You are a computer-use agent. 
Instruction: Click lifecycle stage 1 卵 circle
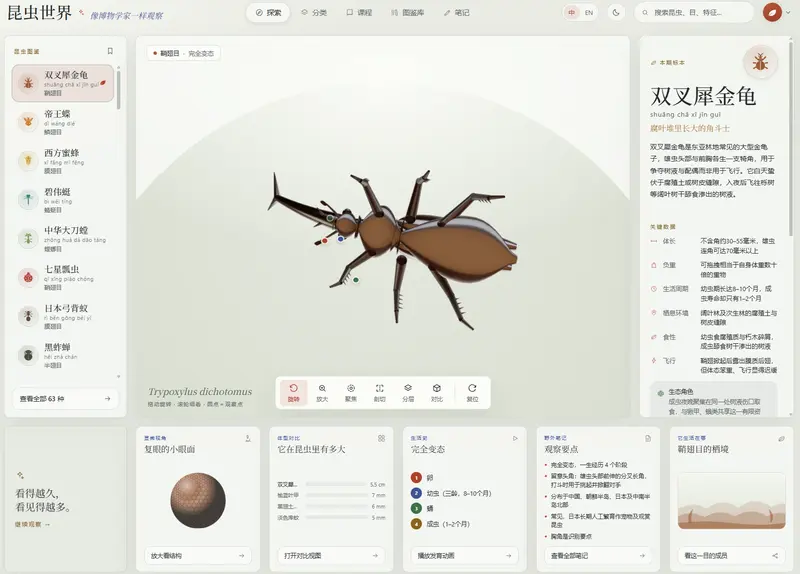[416, 478]
